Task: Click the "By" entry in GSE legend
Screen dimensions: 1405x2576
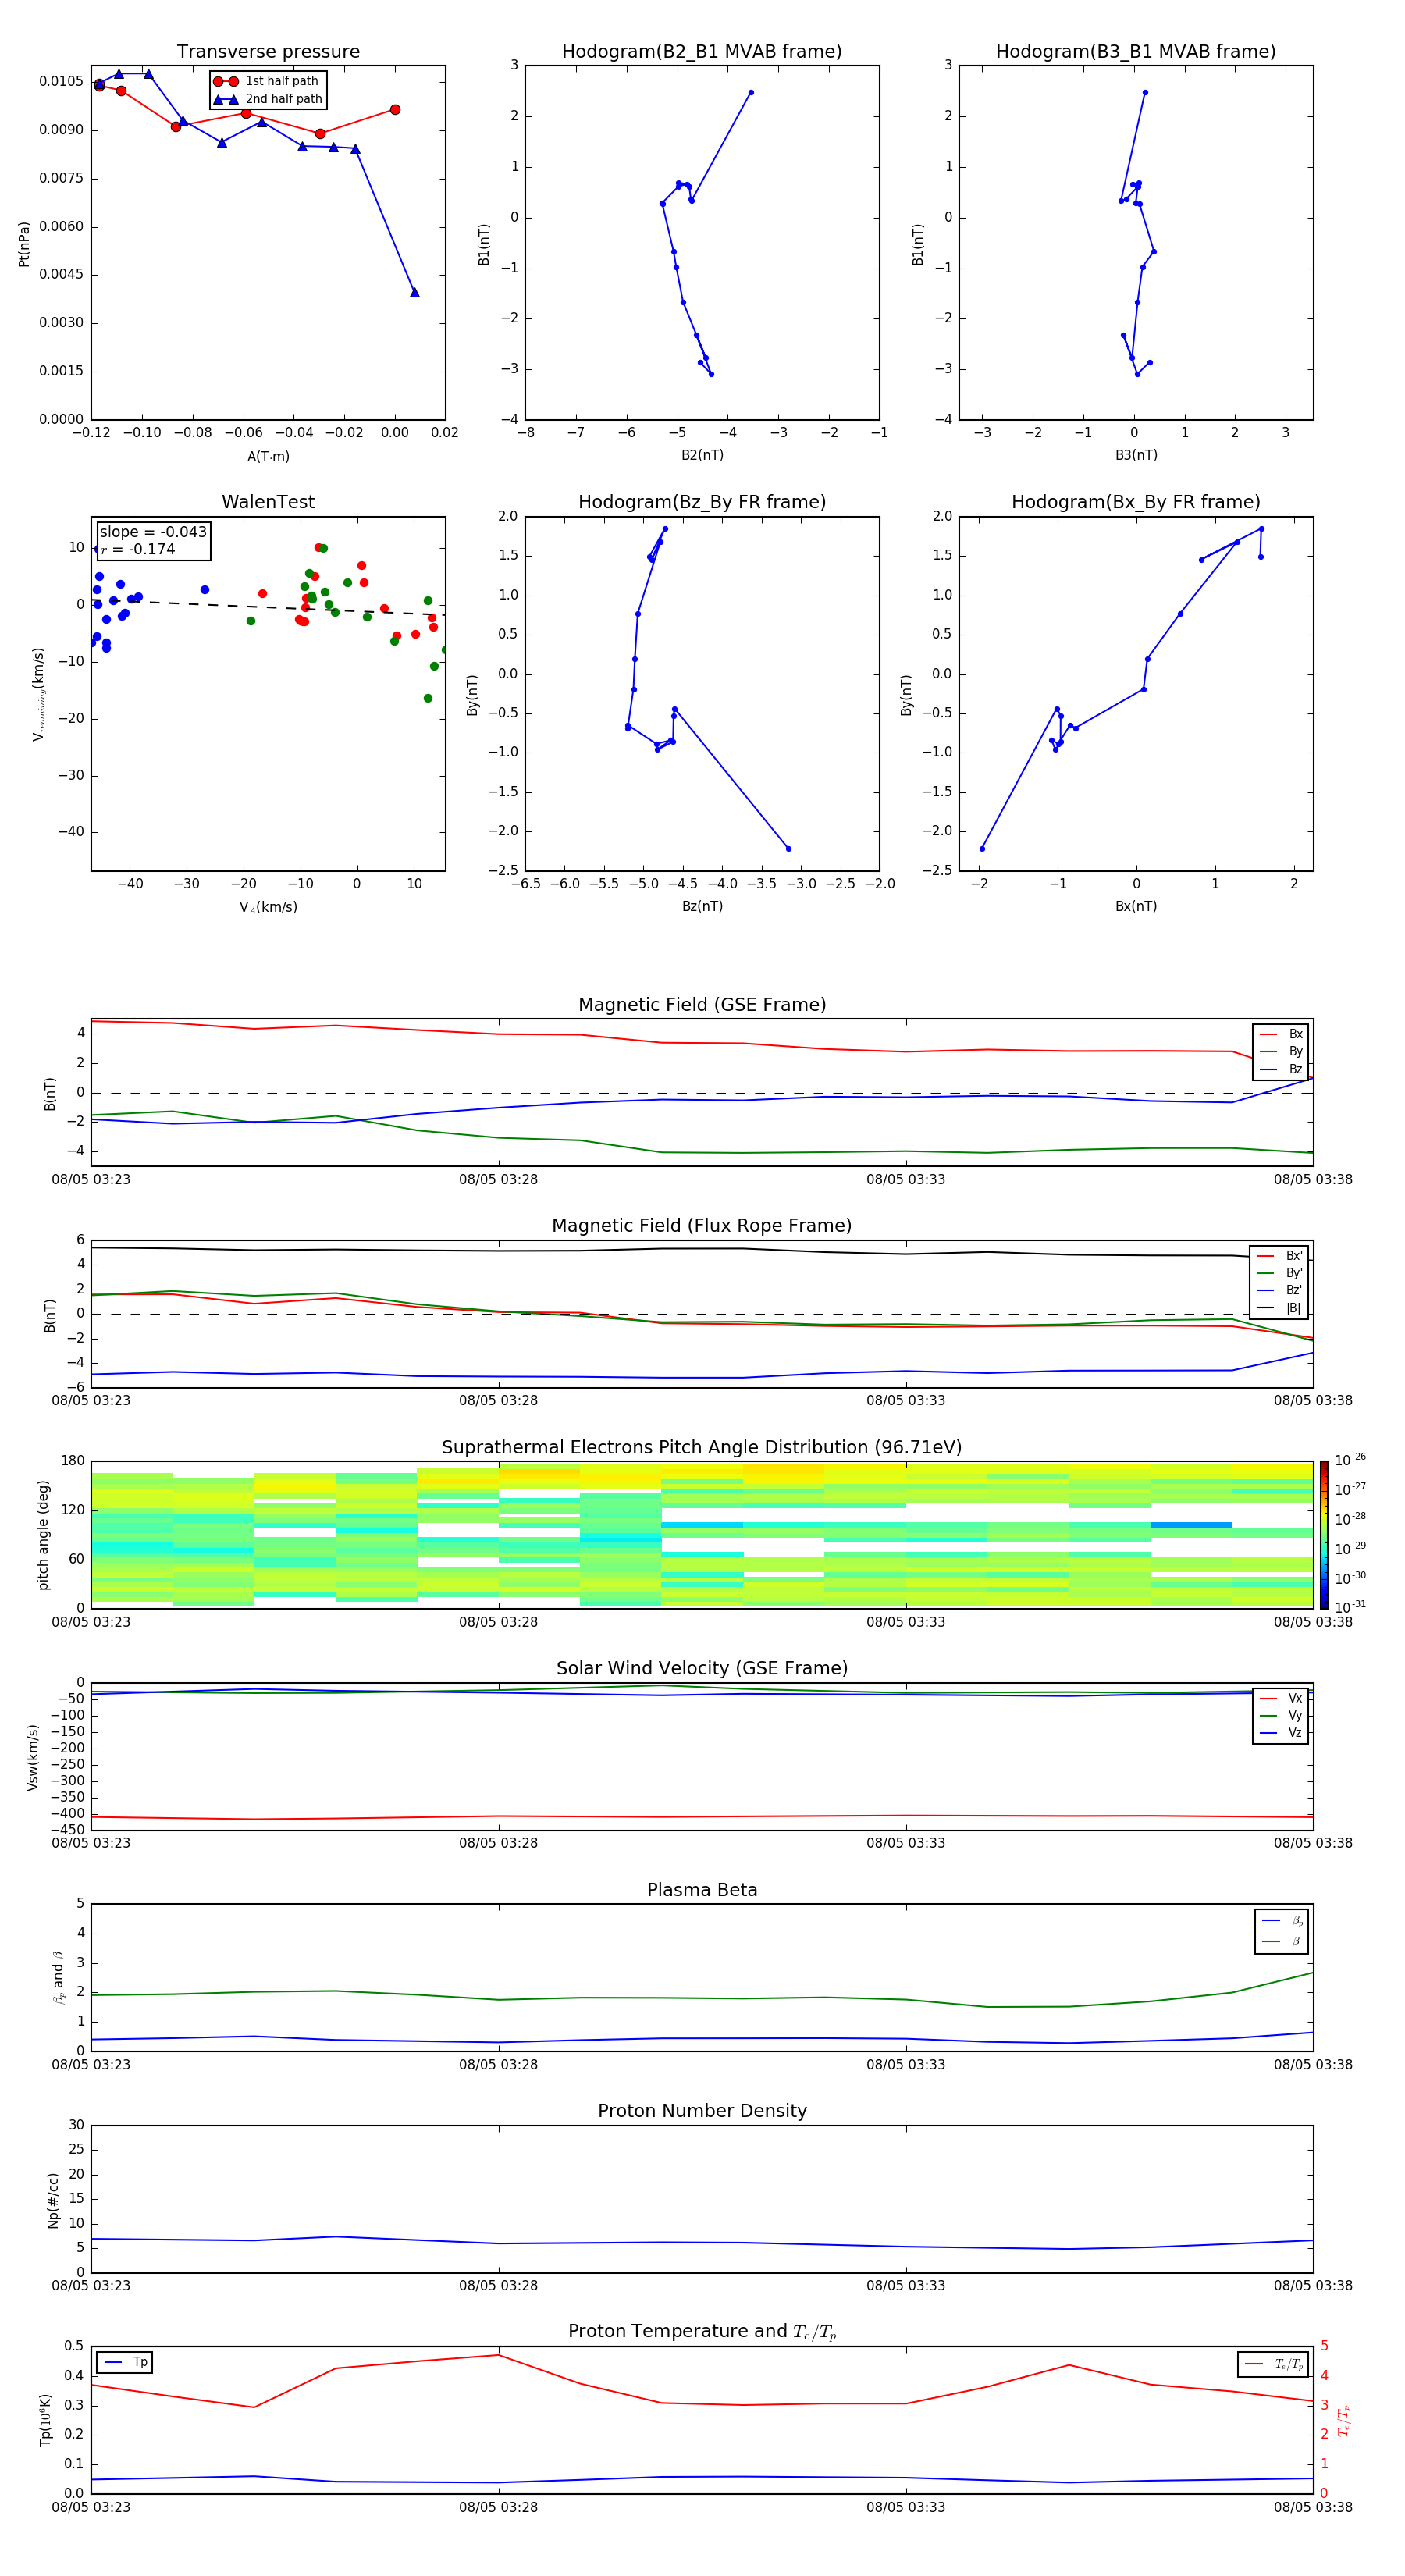Action: pos(1281,1051)
